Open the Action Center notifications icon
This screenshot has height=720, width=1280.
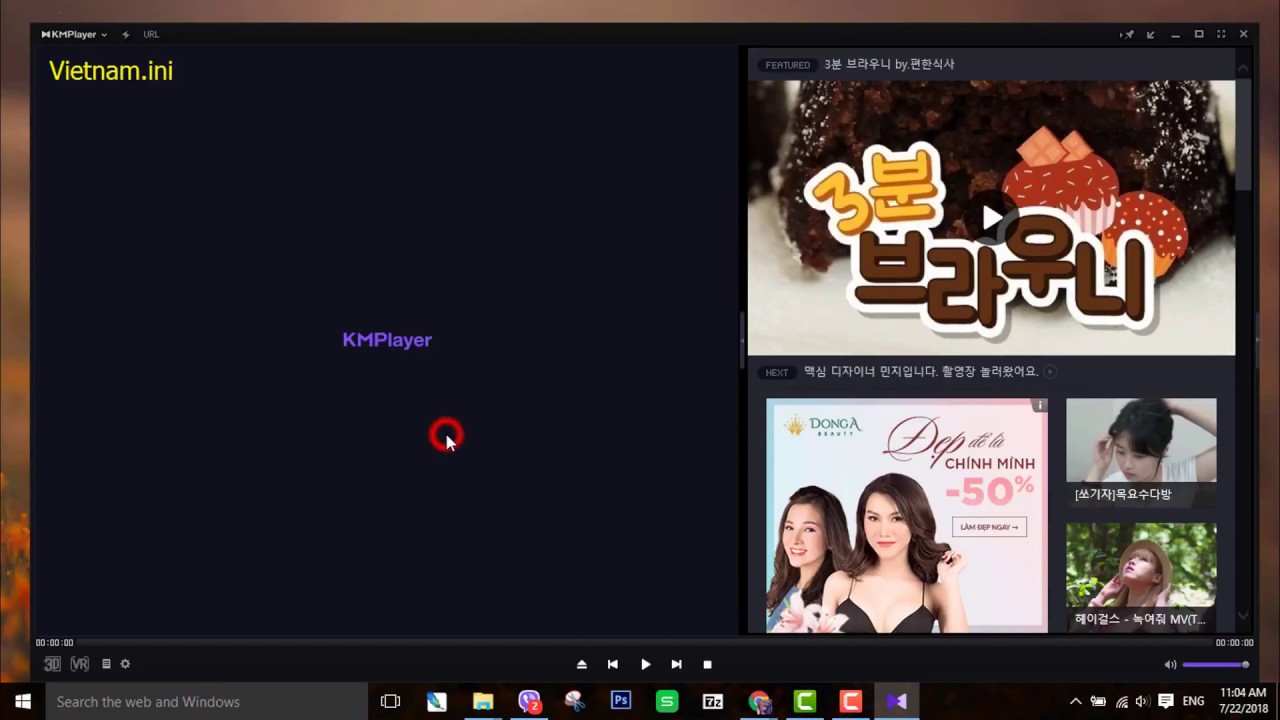coord(1164,701)
